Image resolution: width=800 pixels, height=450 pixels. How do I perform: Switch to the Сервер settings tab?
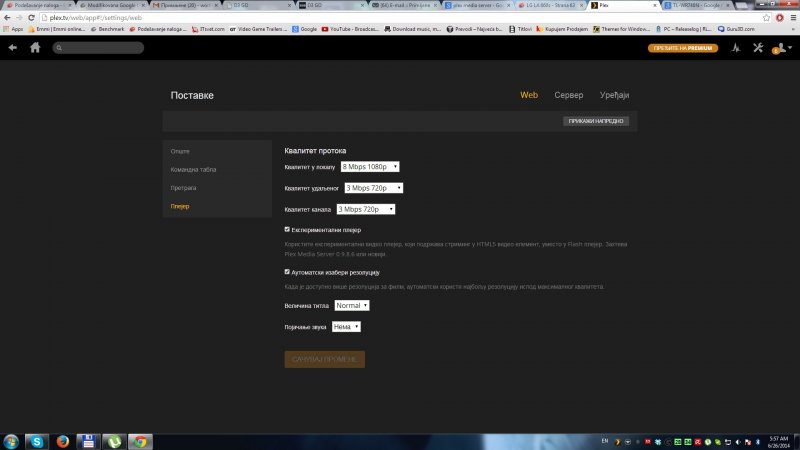pos(568,95)
